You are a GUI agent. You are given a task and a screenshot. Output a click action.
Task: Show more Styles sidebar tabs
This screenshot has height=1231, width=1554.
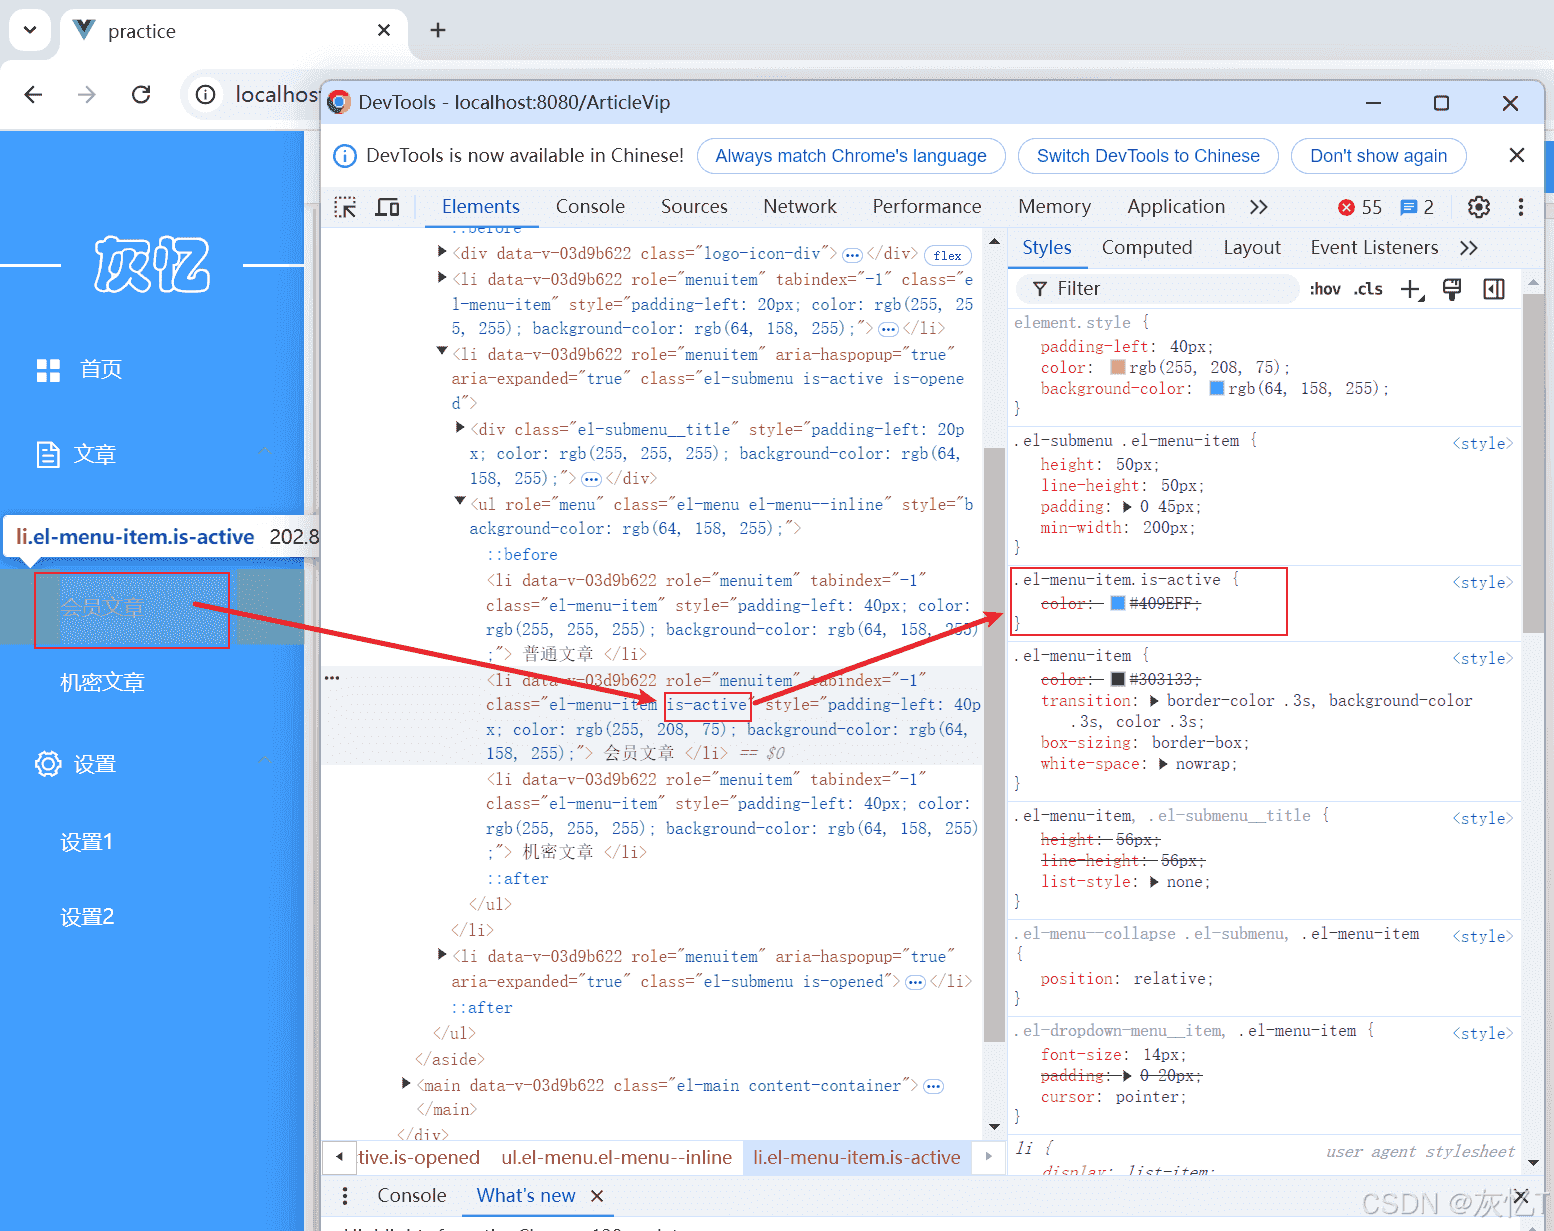1468,248
